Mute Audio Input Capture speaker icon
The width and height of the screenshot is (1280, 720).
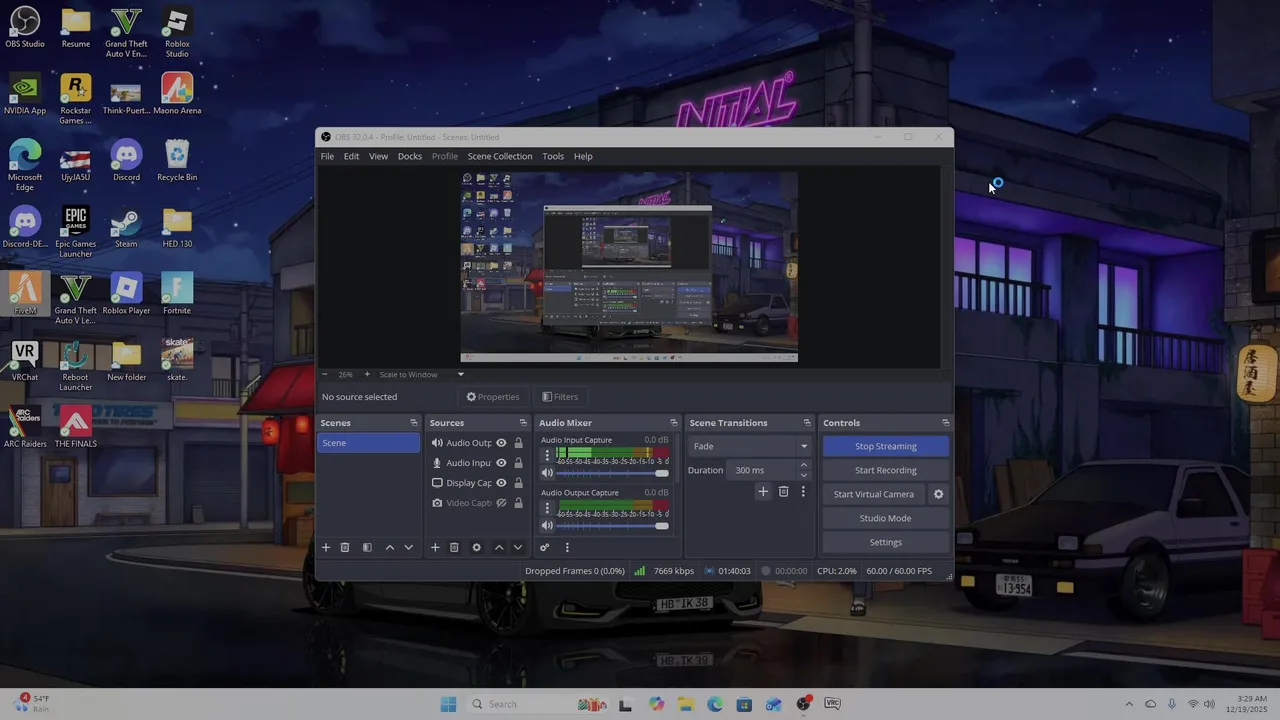[x=547, y=473]
